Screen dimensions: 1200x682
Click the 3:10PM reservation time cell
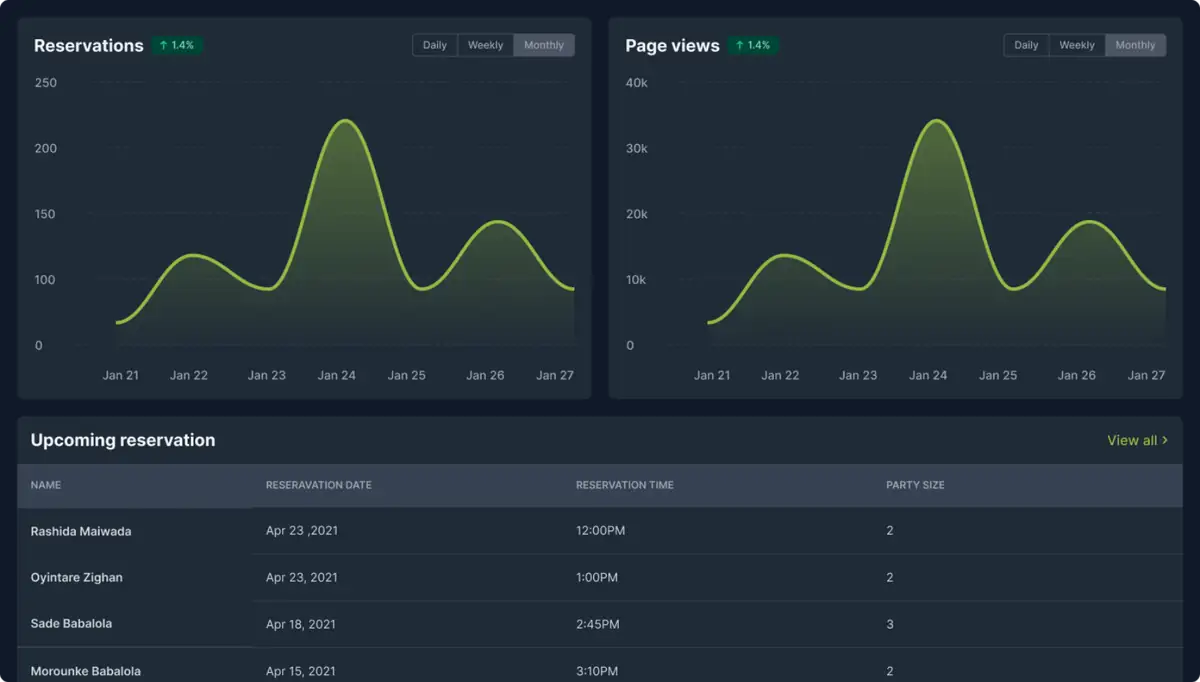pyautogui.click(x=597, y=671)
